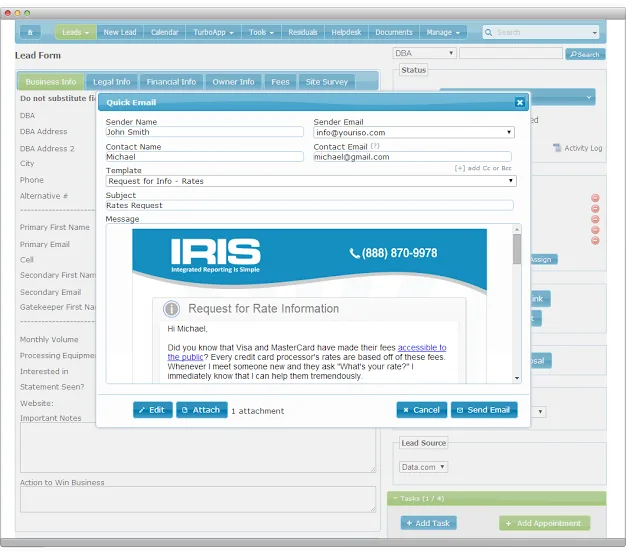Click the macOS green zoom window button

[x=27, y=13]
